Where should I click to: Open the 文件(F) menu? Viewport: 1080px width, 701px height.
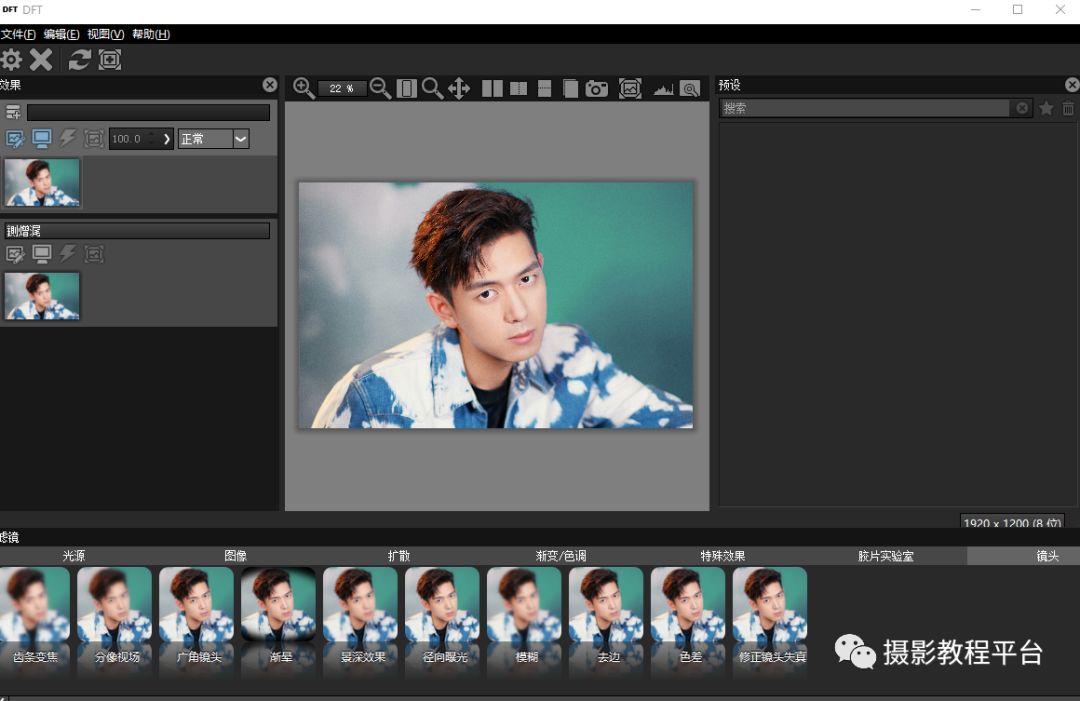point(18,34)
